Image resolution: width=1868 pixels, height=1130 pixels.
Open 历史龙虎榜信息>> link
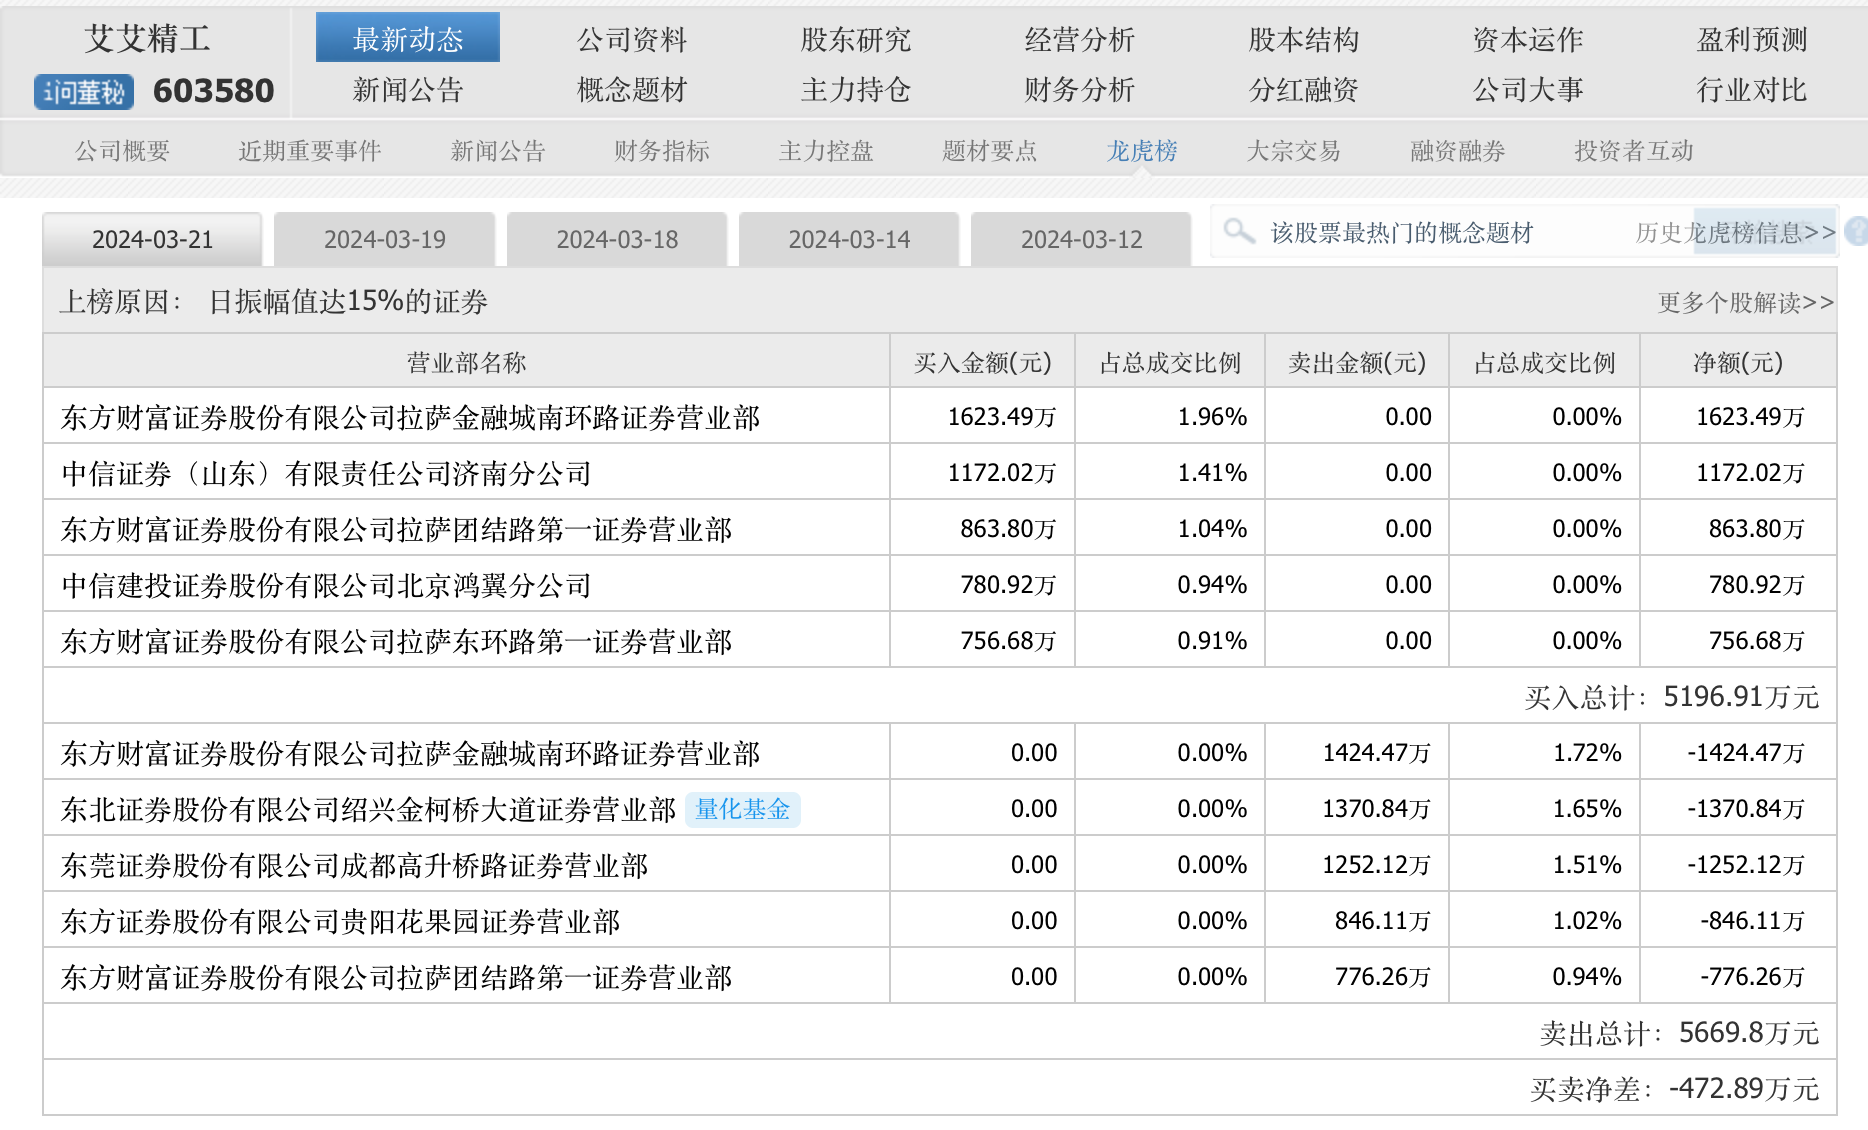1736,233
